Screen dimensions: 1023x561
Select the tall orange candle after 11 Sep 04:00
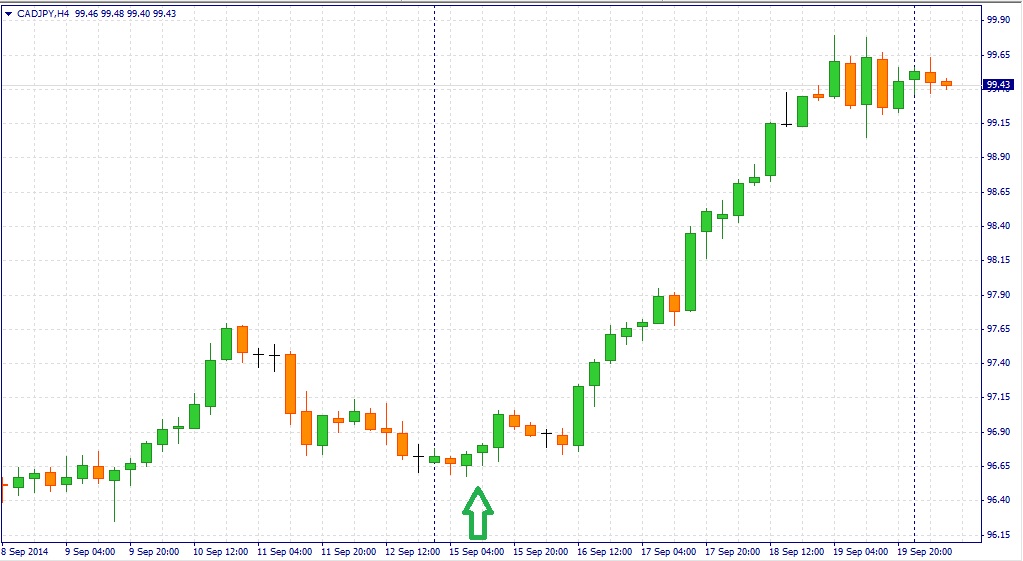pyautogui.click(x=290, y=383)
